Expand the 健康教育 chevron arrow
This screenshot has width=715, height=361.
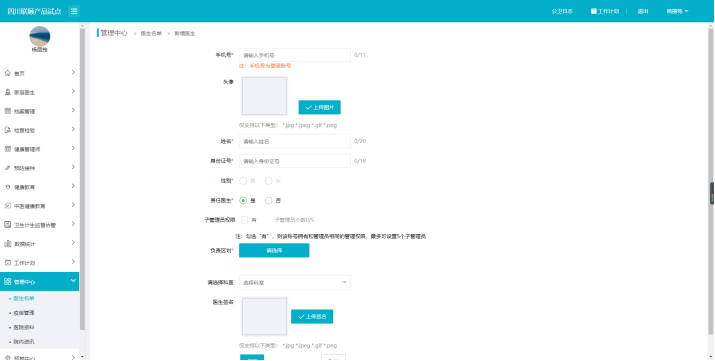point(73,186)
